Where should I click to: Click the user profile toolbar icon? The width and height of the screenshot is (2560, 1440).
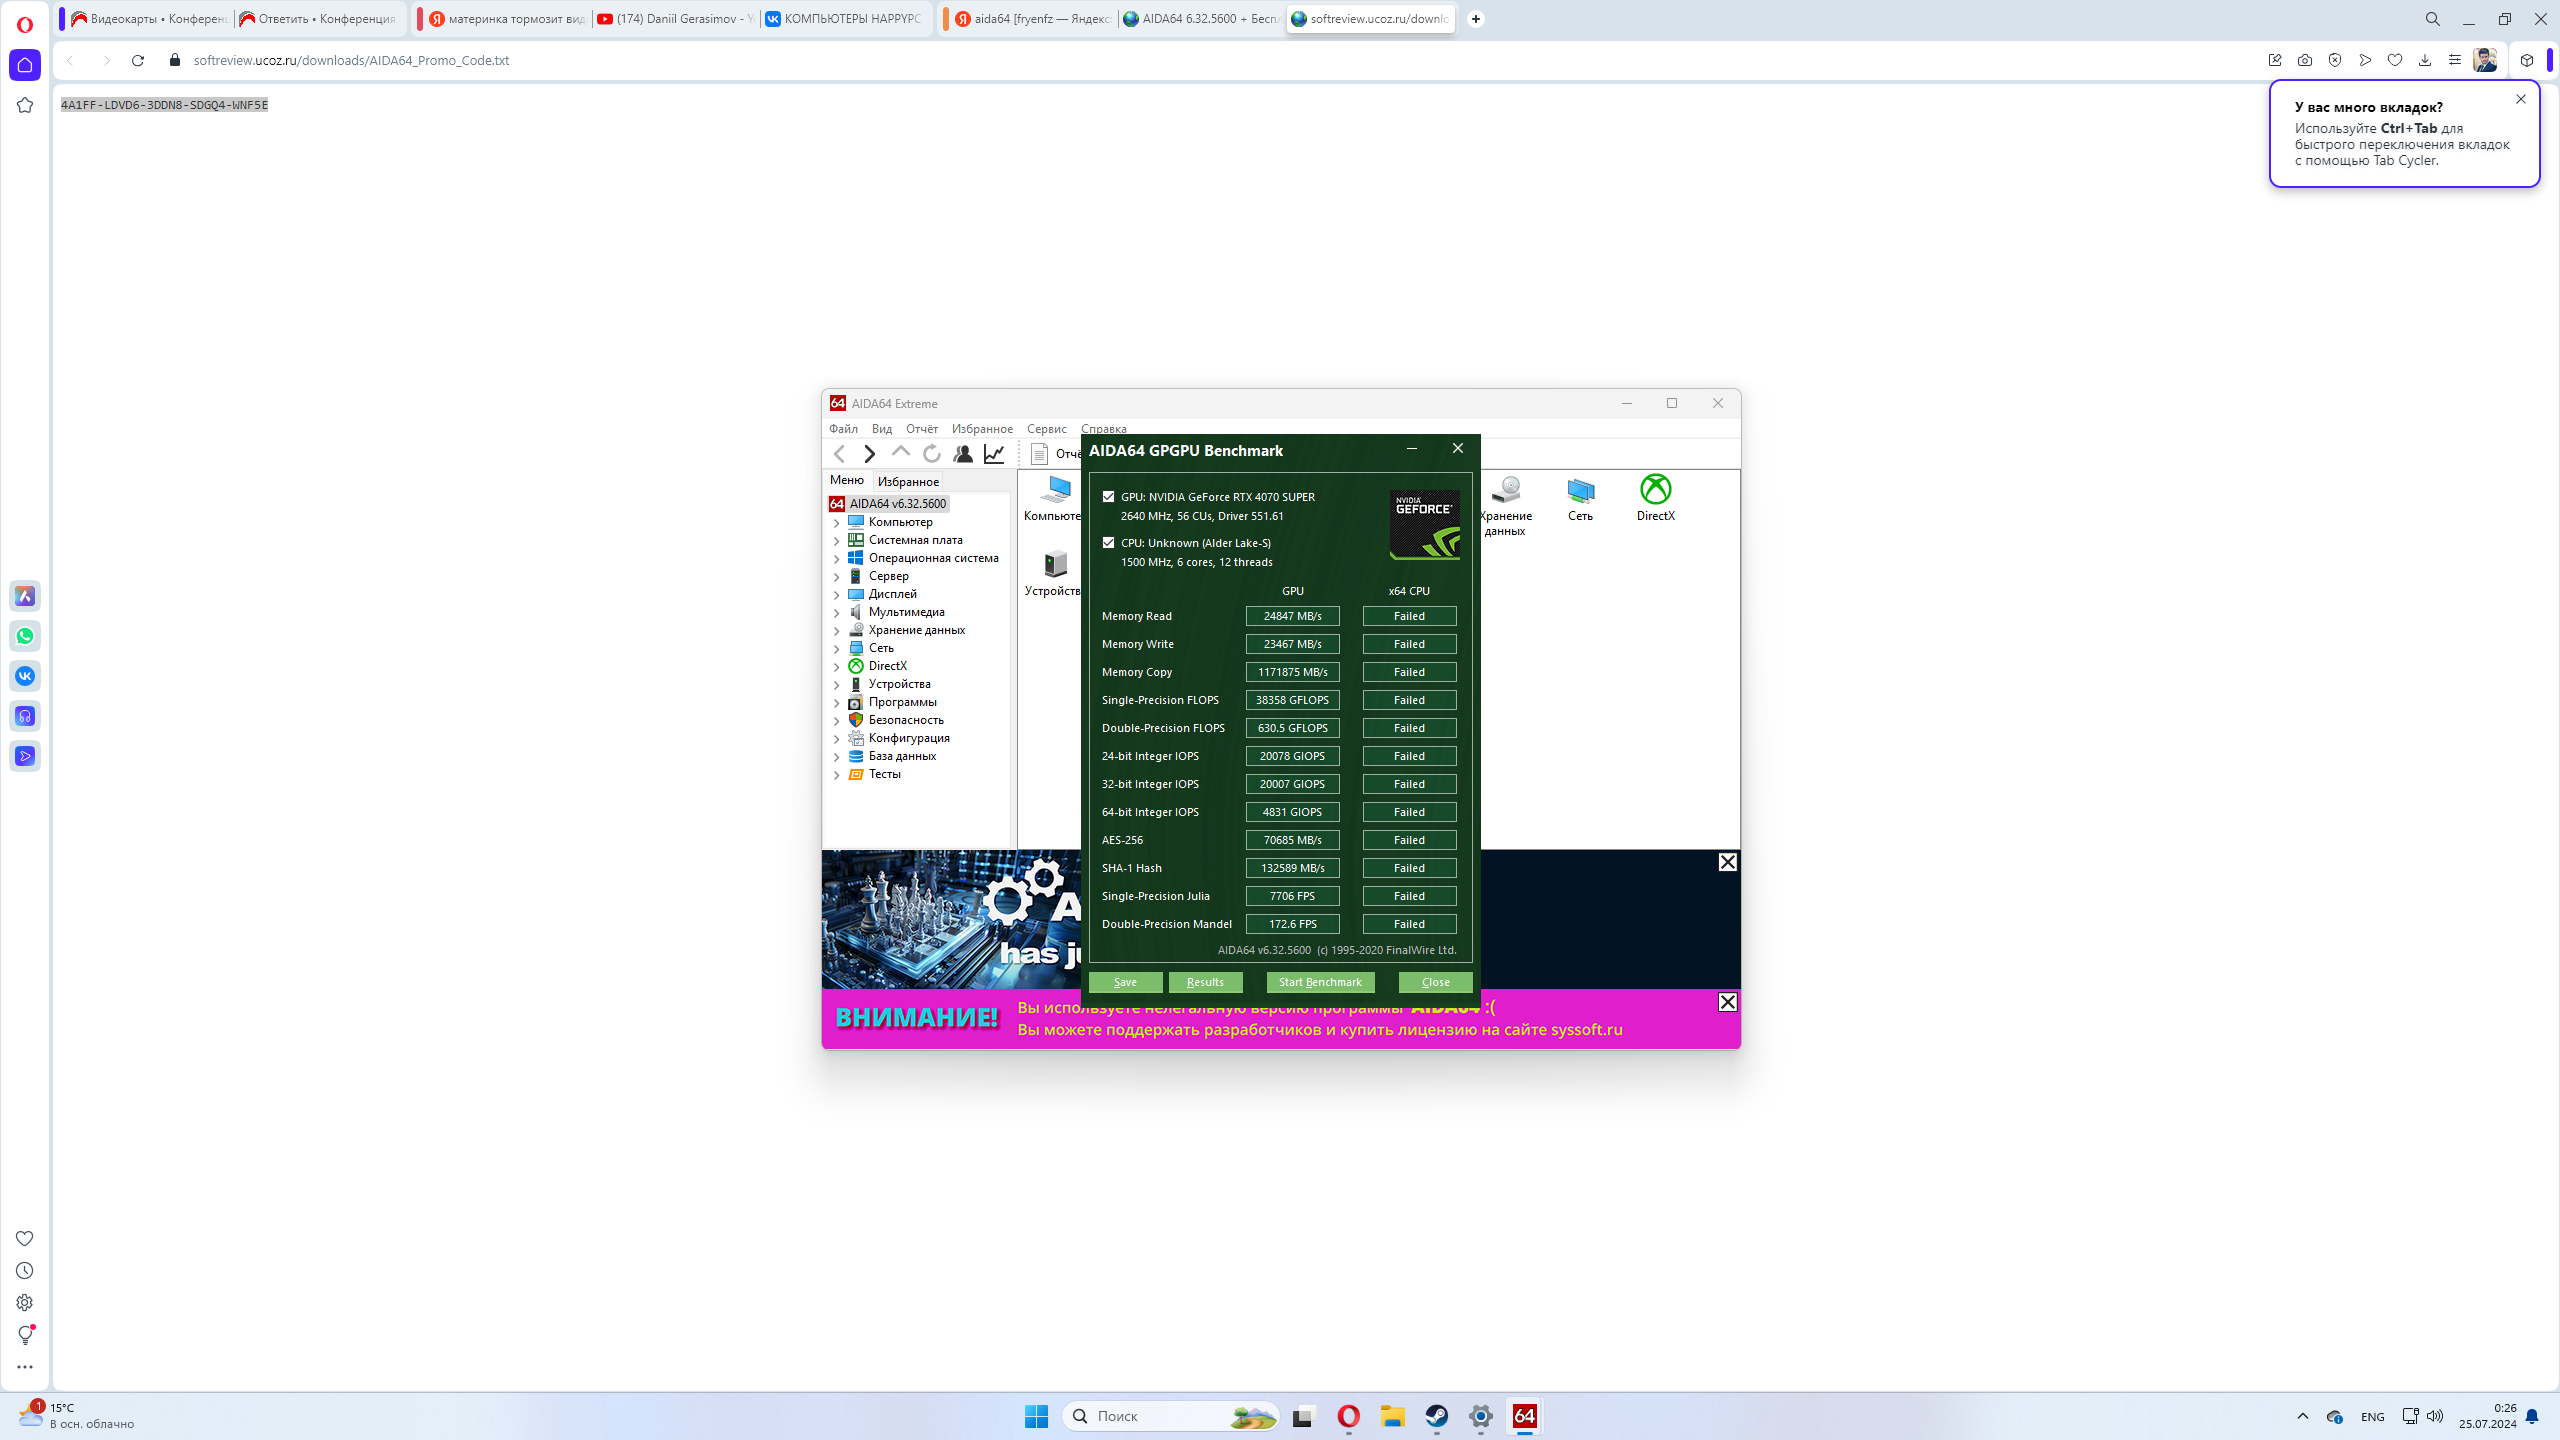pos(963,454)
